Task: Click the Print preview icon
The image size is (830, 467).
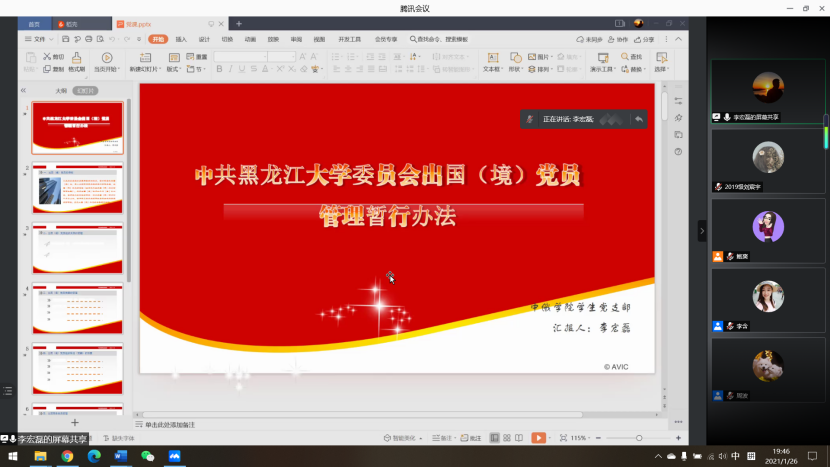Action: [x=100, y=39]
